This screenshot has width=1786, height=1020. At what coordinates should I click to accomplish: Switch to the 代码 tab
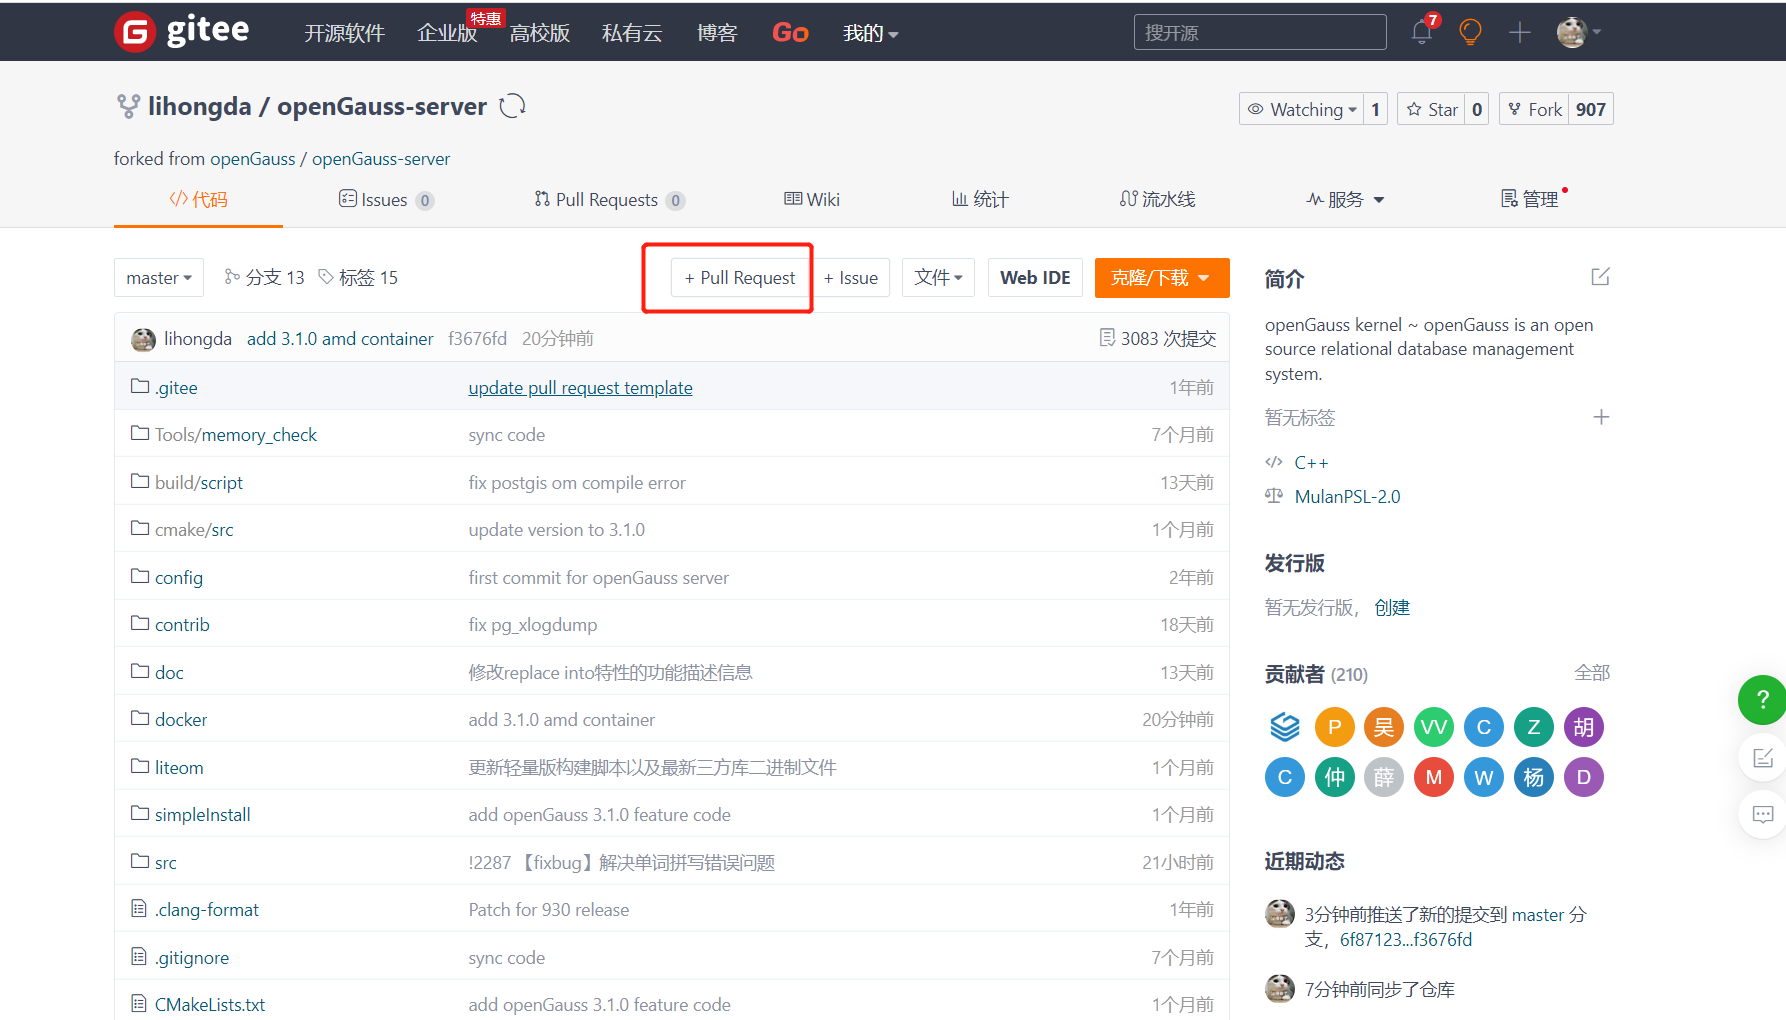point(198,200)
